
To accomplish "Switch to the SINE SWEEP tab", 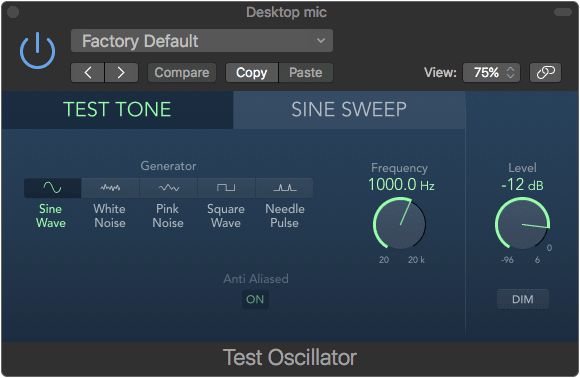I will (349, 110).
